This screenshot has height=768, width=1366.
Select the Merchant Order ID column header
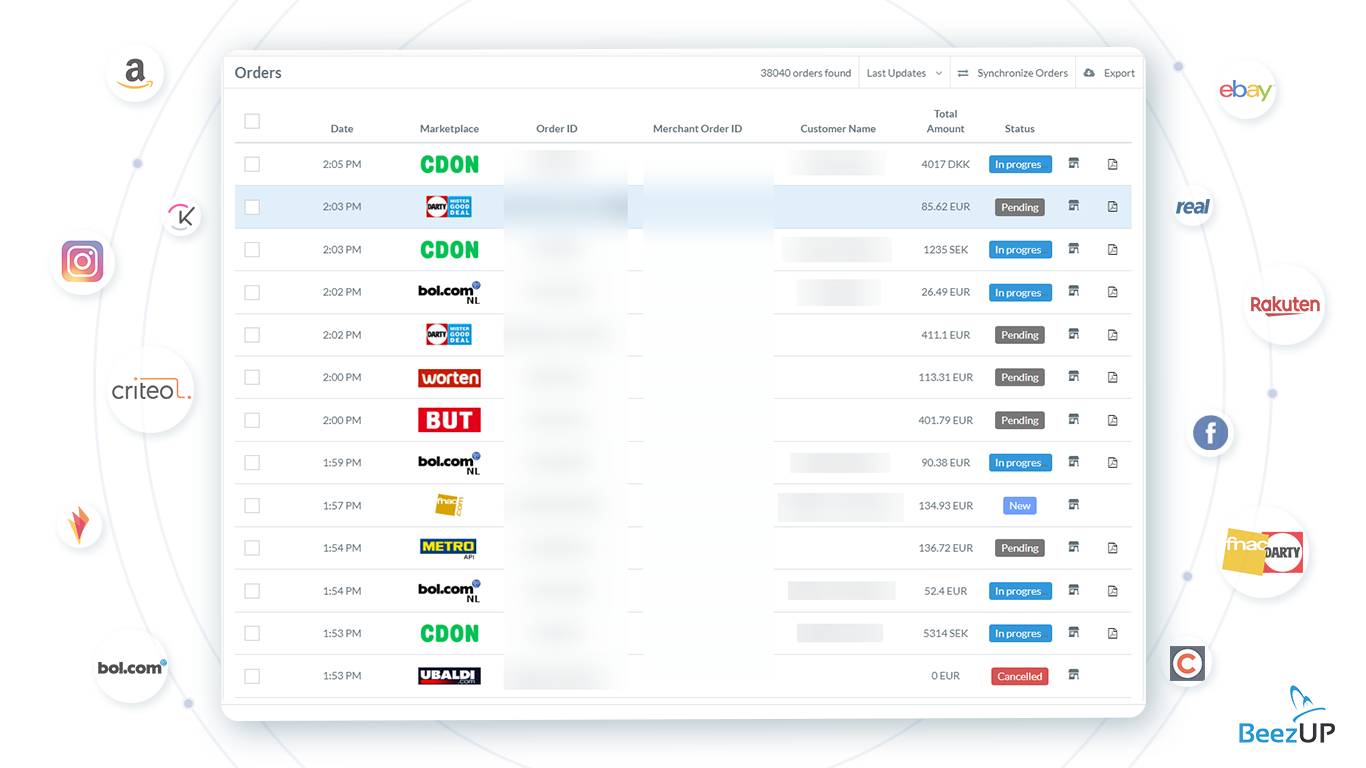[x=697, y=129]
